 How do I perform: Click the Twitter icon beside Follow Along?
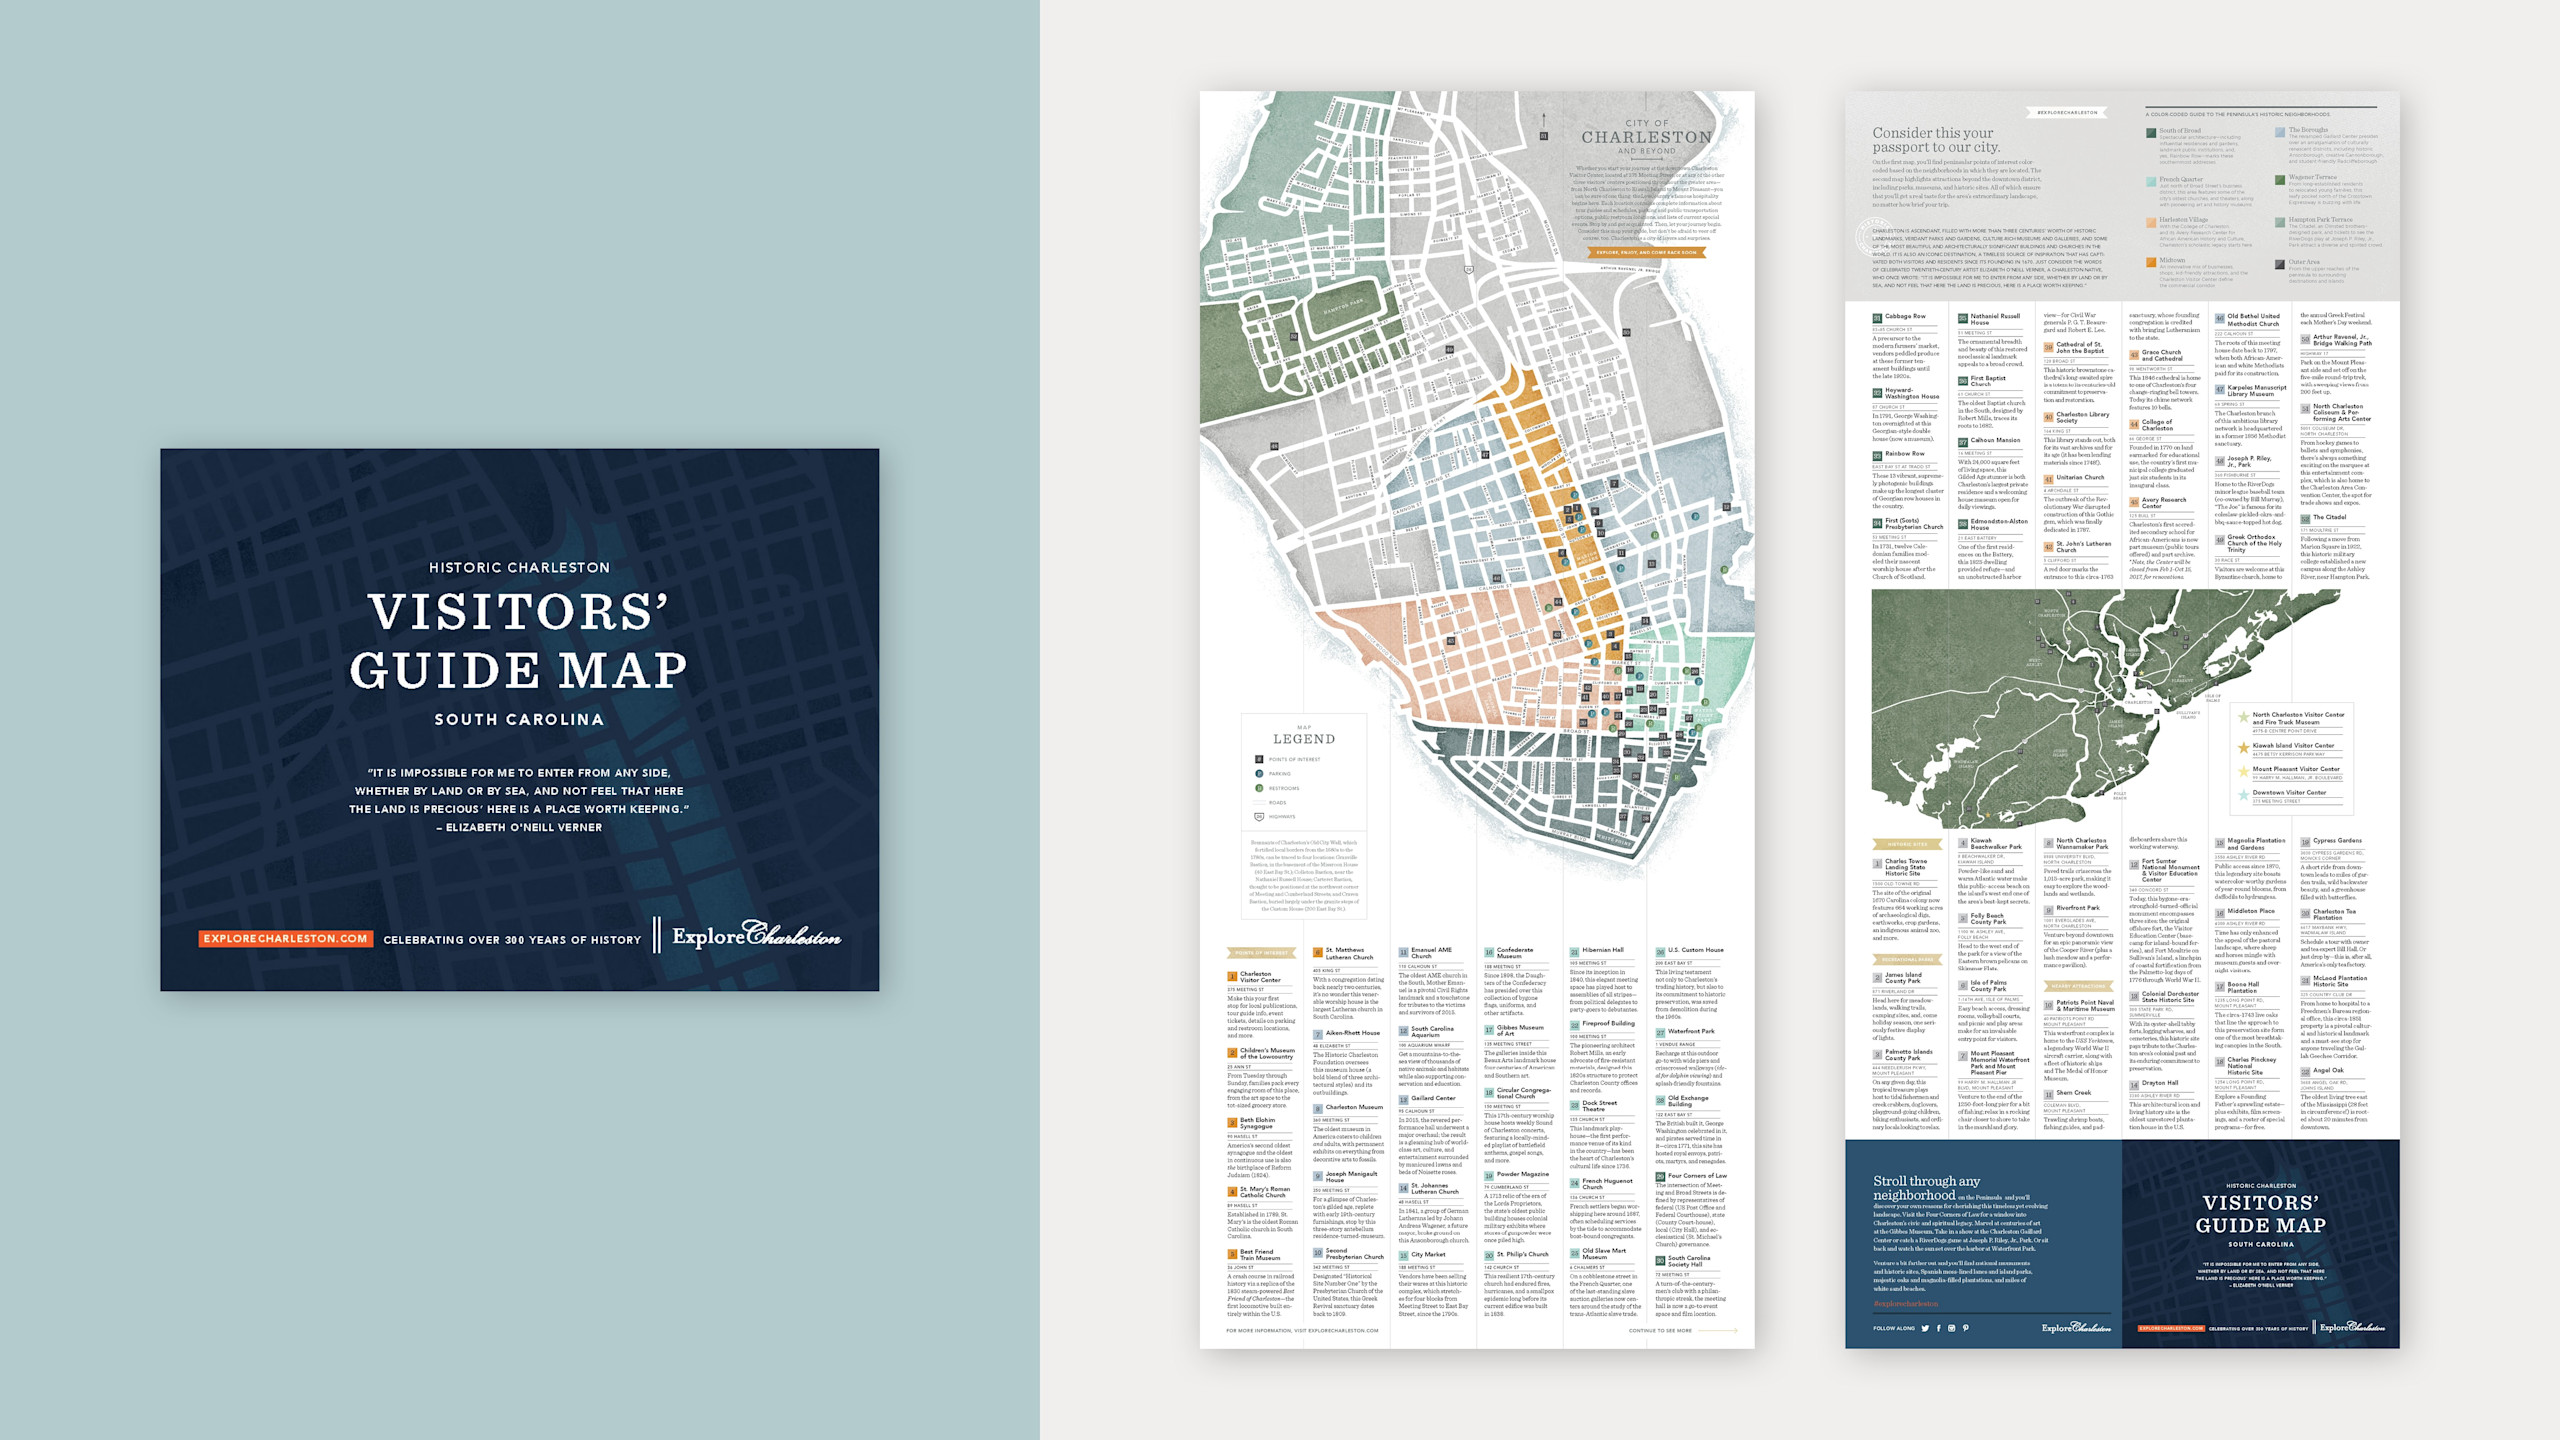tap(1925, 1328)
